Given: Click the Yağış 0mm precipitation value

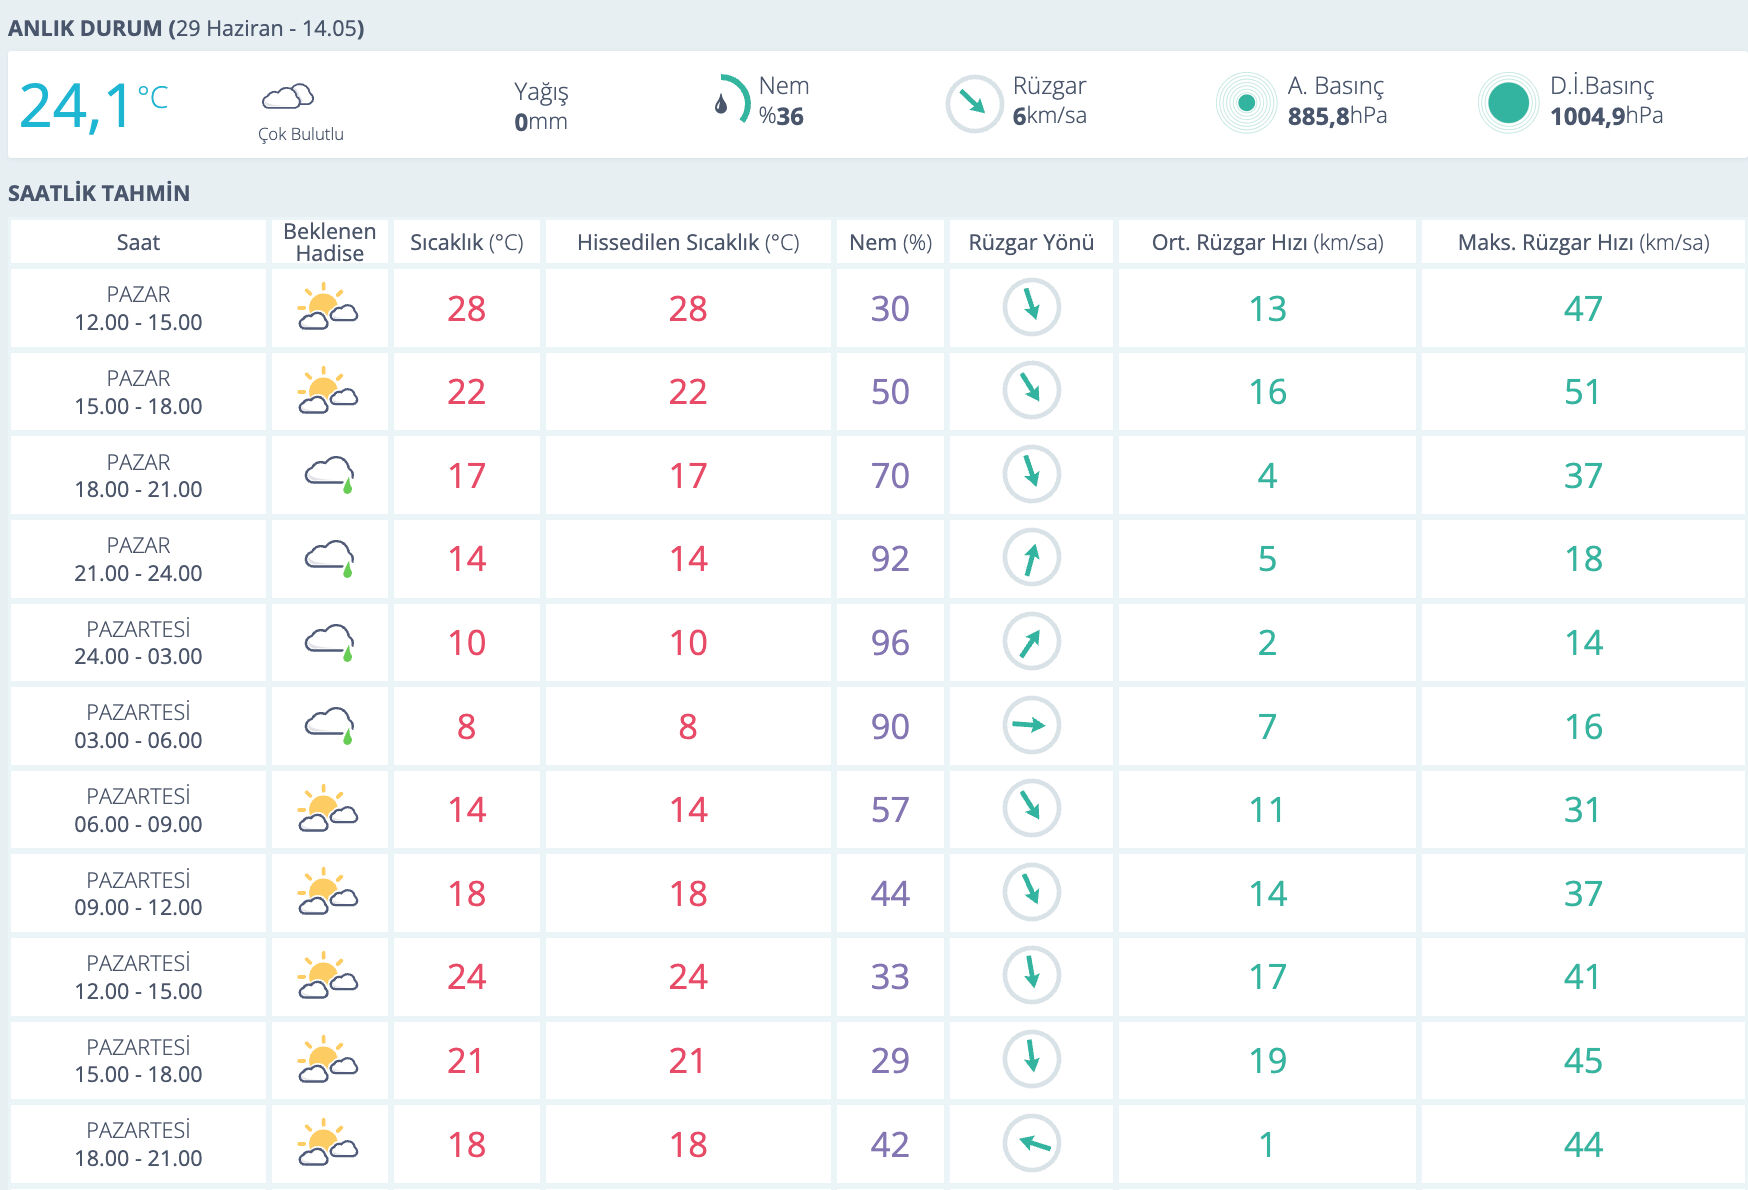Looking at the screenshot, I should 541,121.
